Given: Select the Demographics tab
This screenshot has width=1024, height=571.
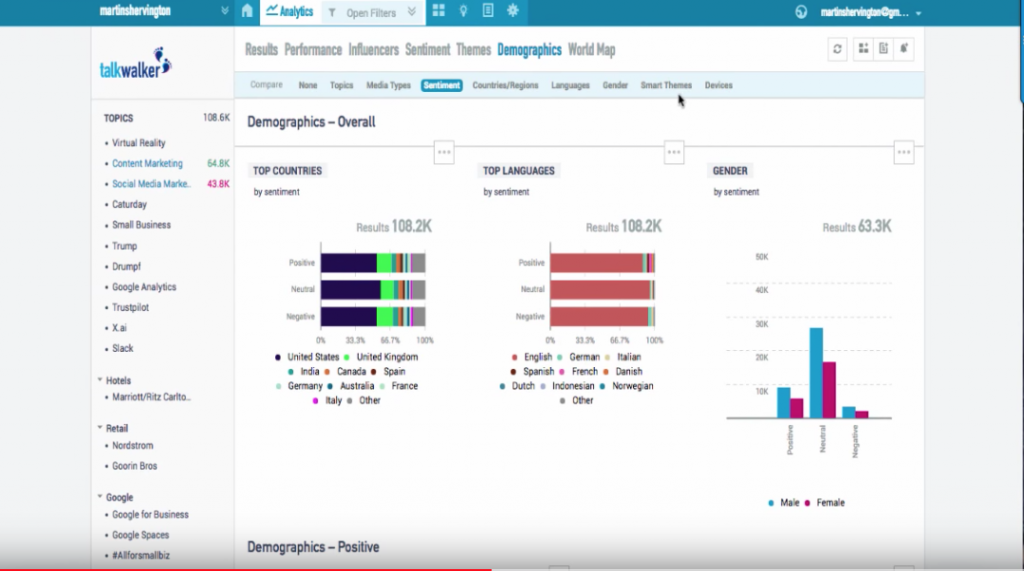Looking at the screenshot, I should (529, 50).
